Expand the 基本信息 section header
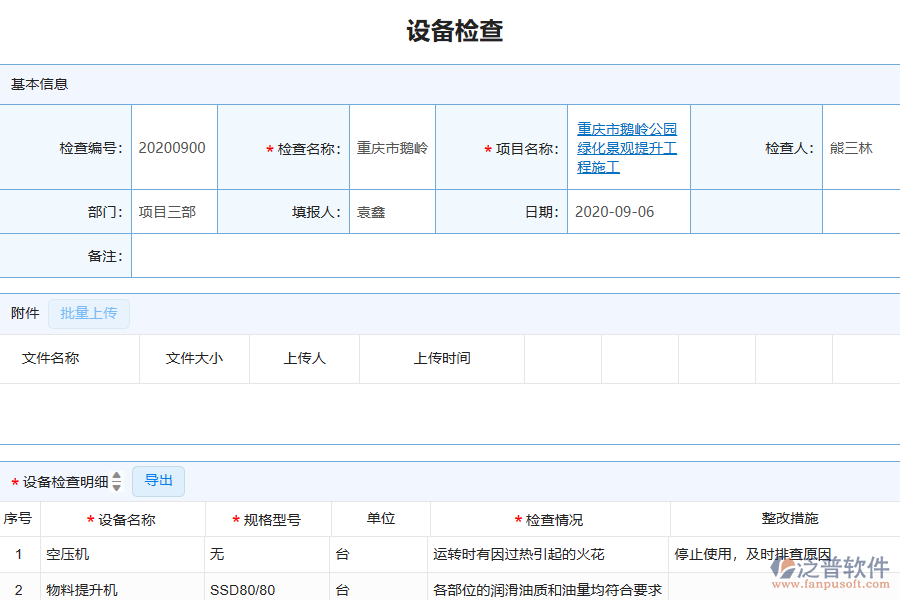 pos(40,85)
